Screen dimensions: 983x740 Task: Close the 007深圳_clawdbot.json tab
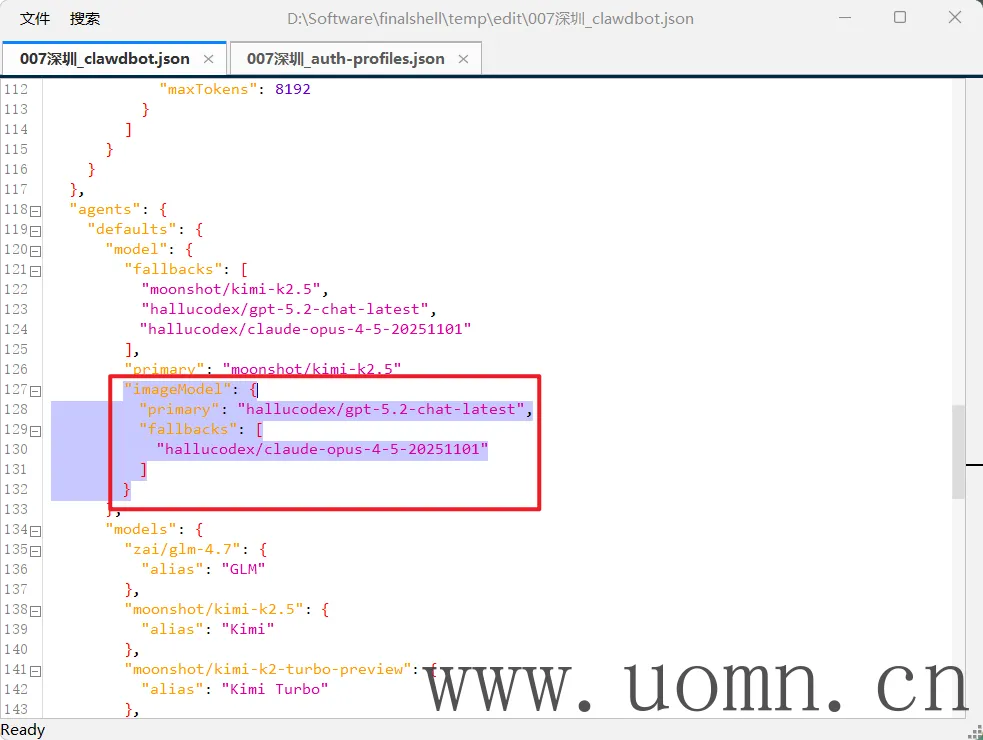point(209,59)
